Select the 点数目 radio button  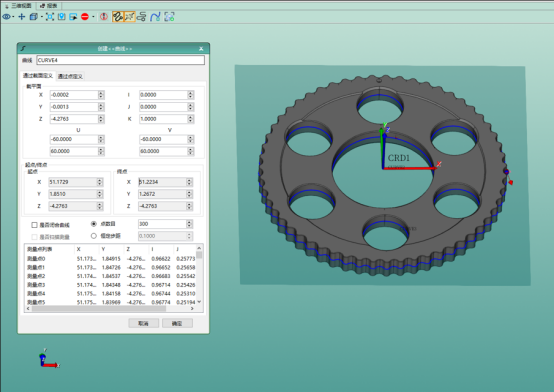(94, 224)
